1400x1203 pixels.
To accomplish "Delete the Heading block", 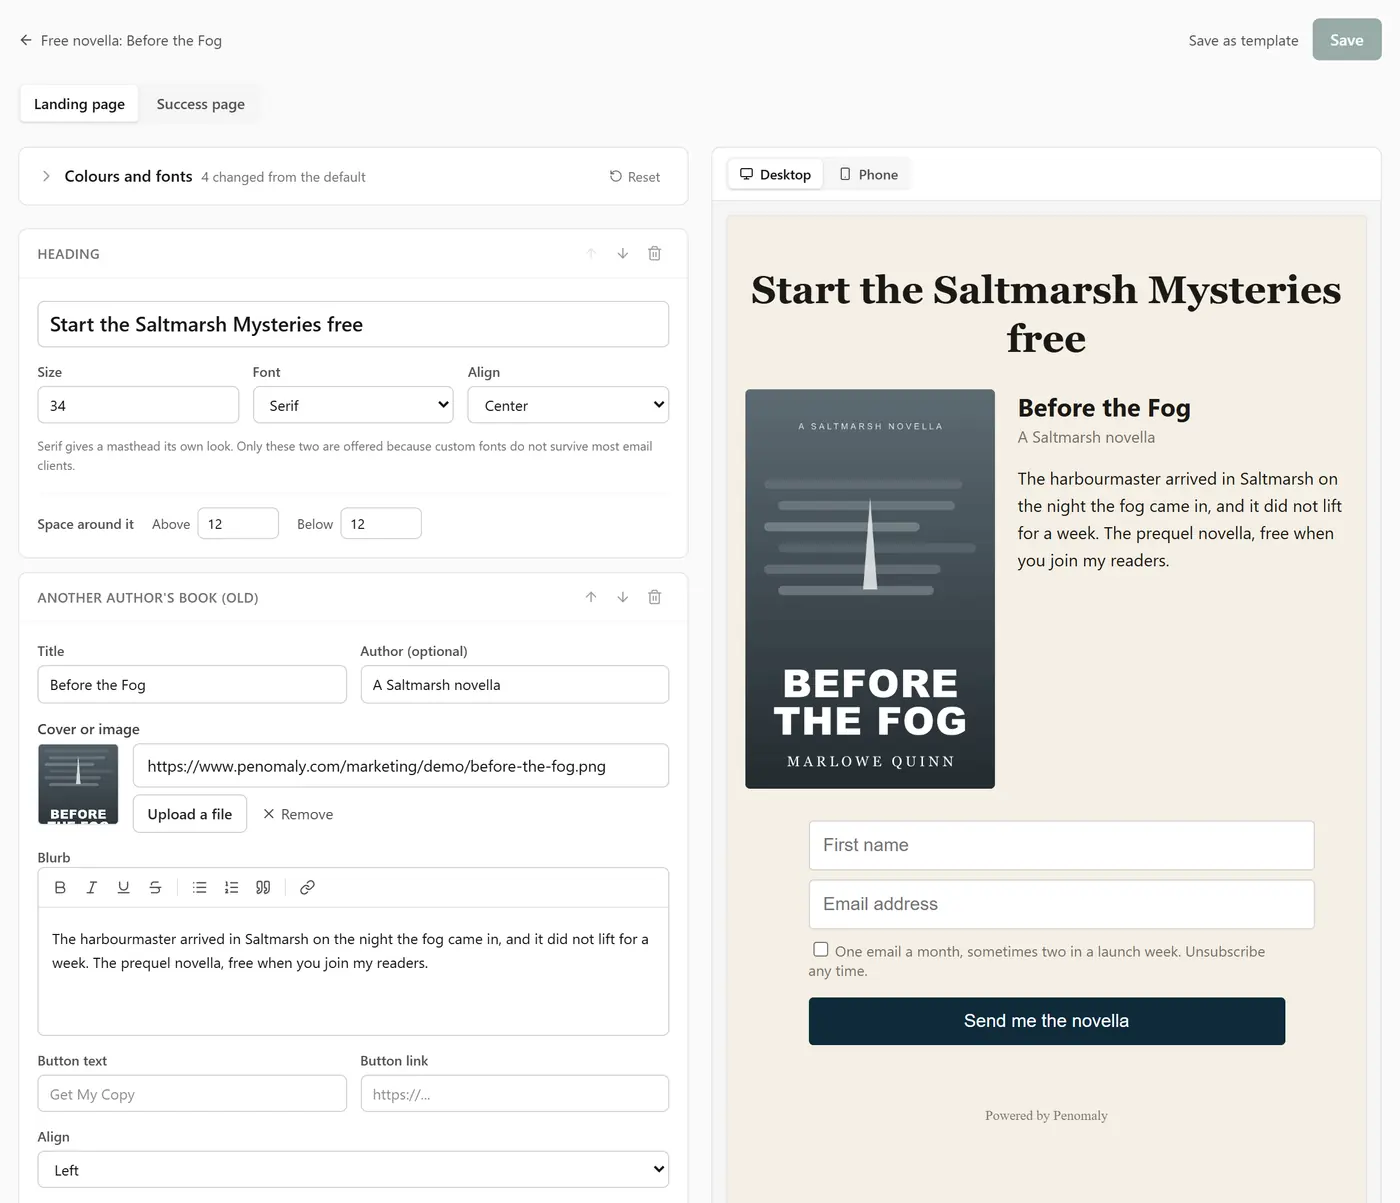I will (654, 254).
